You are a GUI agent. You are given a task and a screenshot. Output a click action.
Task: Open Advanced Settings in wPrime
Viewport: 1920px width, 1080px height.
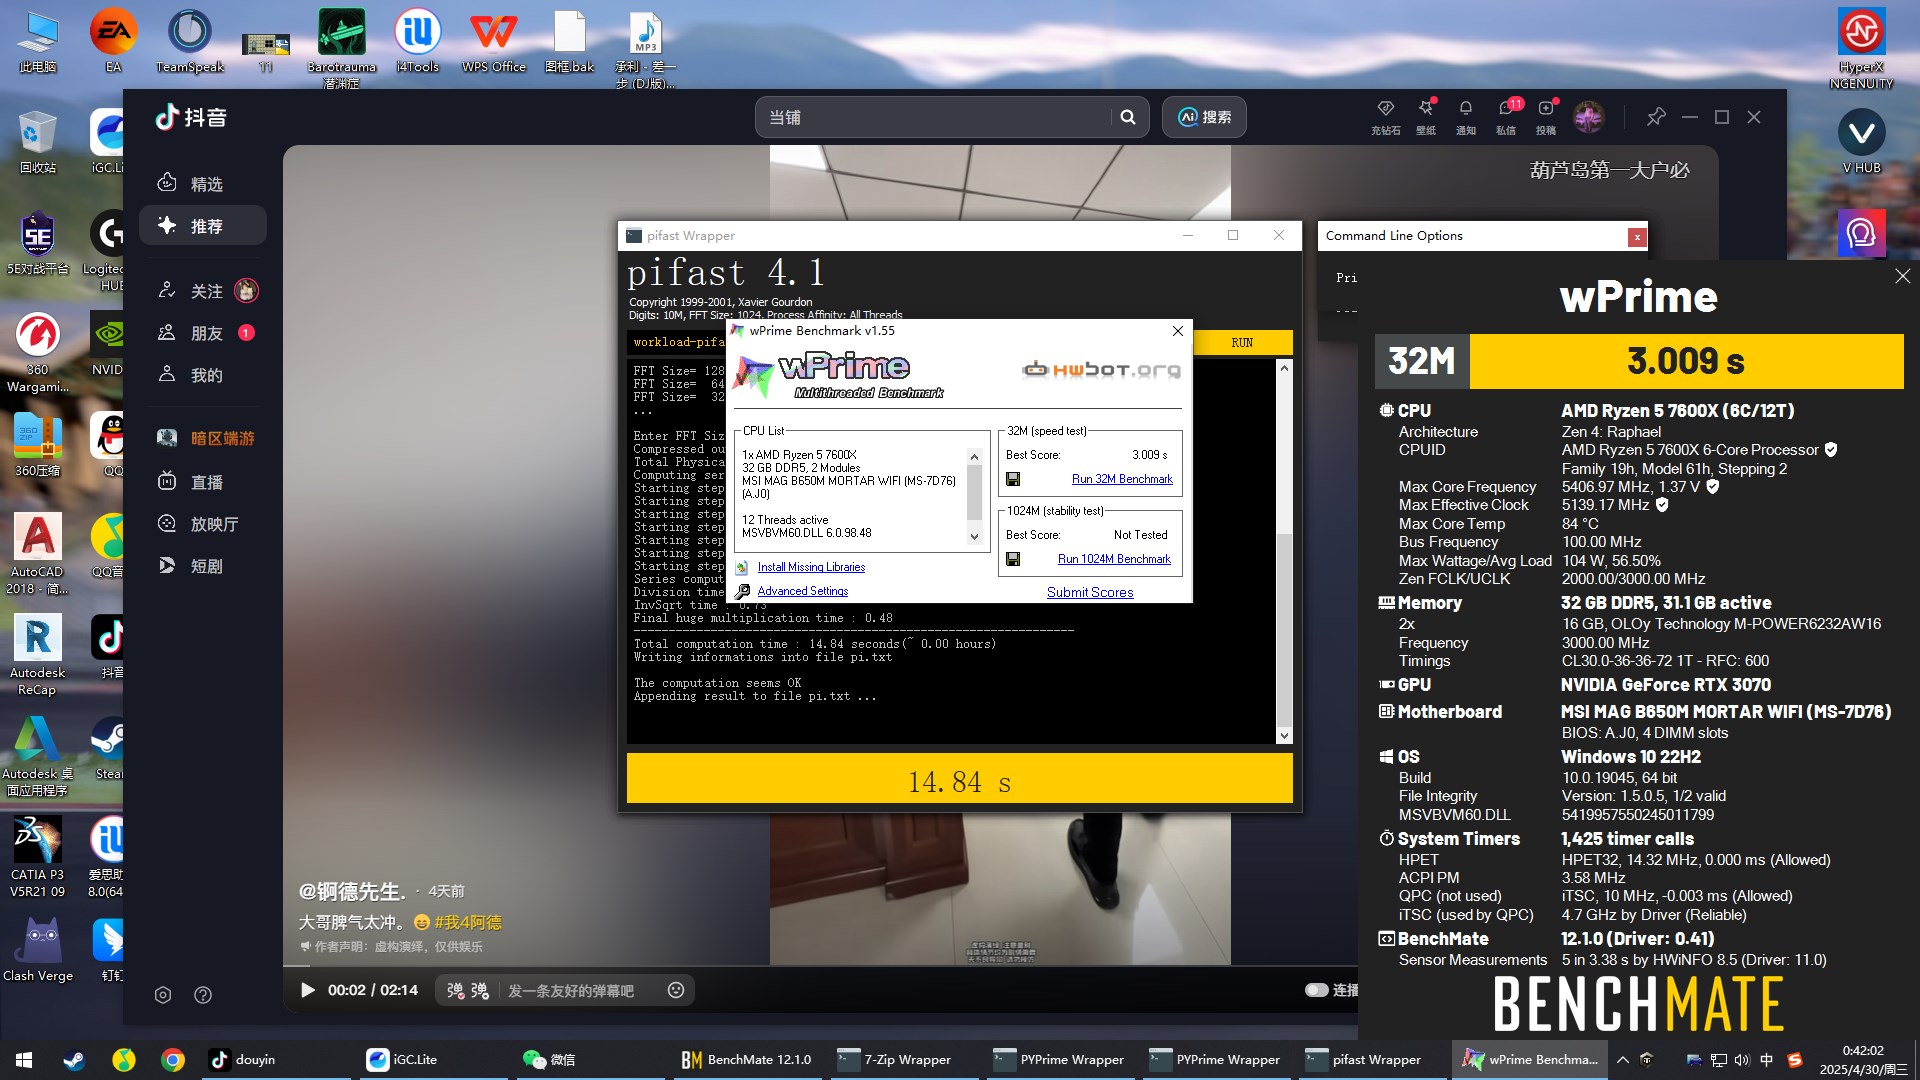[x=802, y=591]
